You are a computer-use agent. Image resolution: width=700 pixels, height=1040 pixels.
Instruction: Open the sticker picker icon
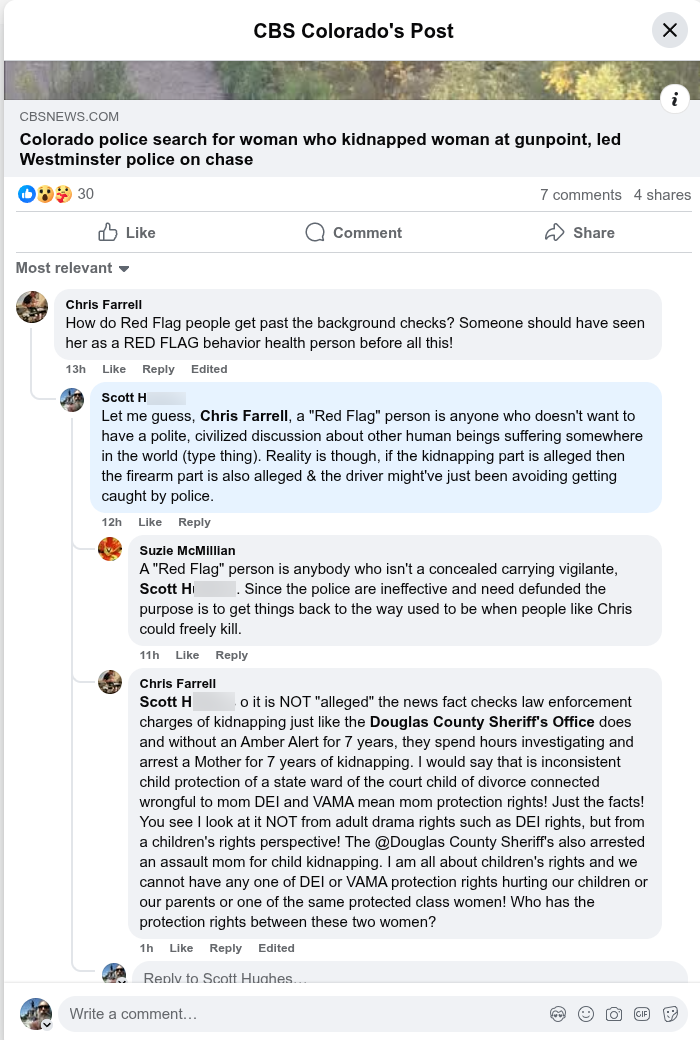670,1014
